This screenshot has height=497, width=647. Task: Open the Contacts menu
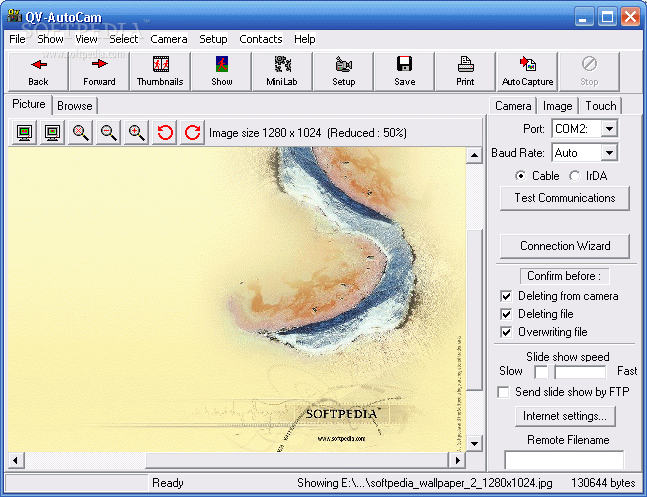[x=261, y=39]
